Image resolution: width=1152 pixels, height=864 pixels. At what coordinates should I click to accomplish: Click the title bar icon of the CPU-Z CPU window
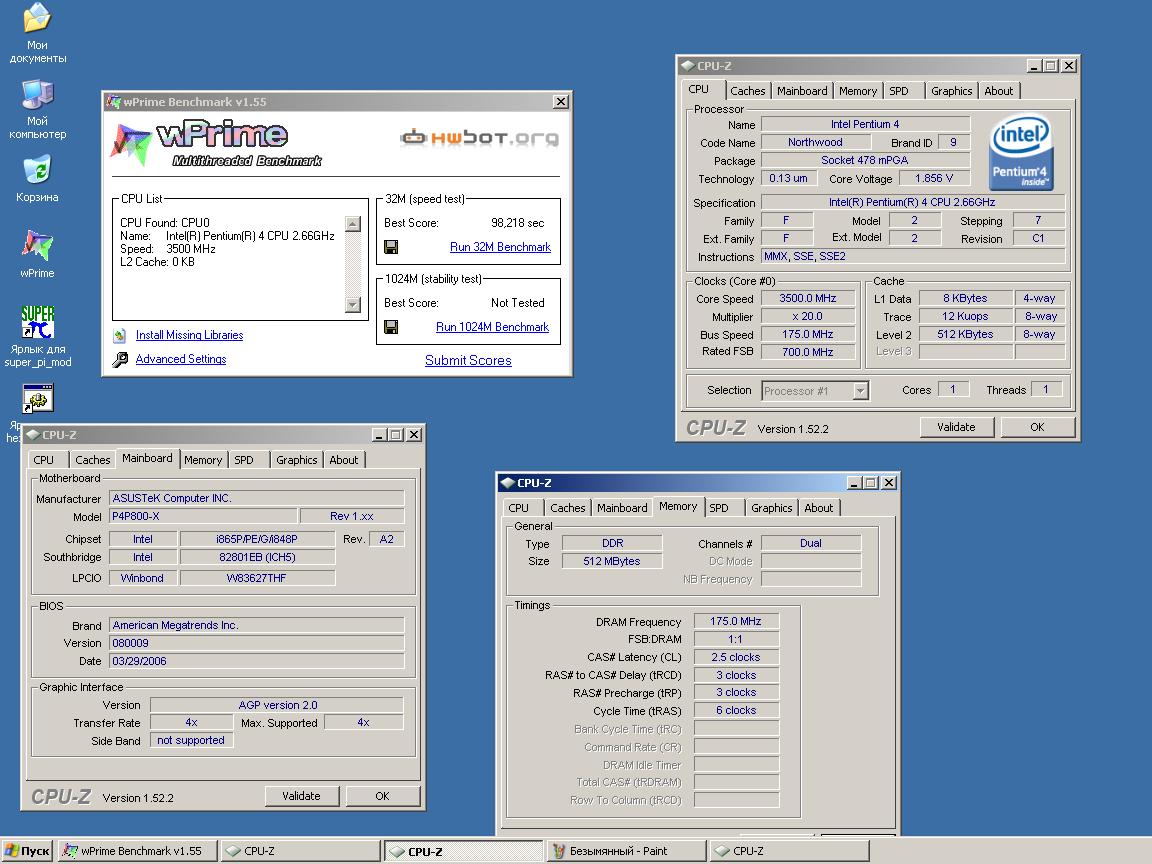click(687, 65)
